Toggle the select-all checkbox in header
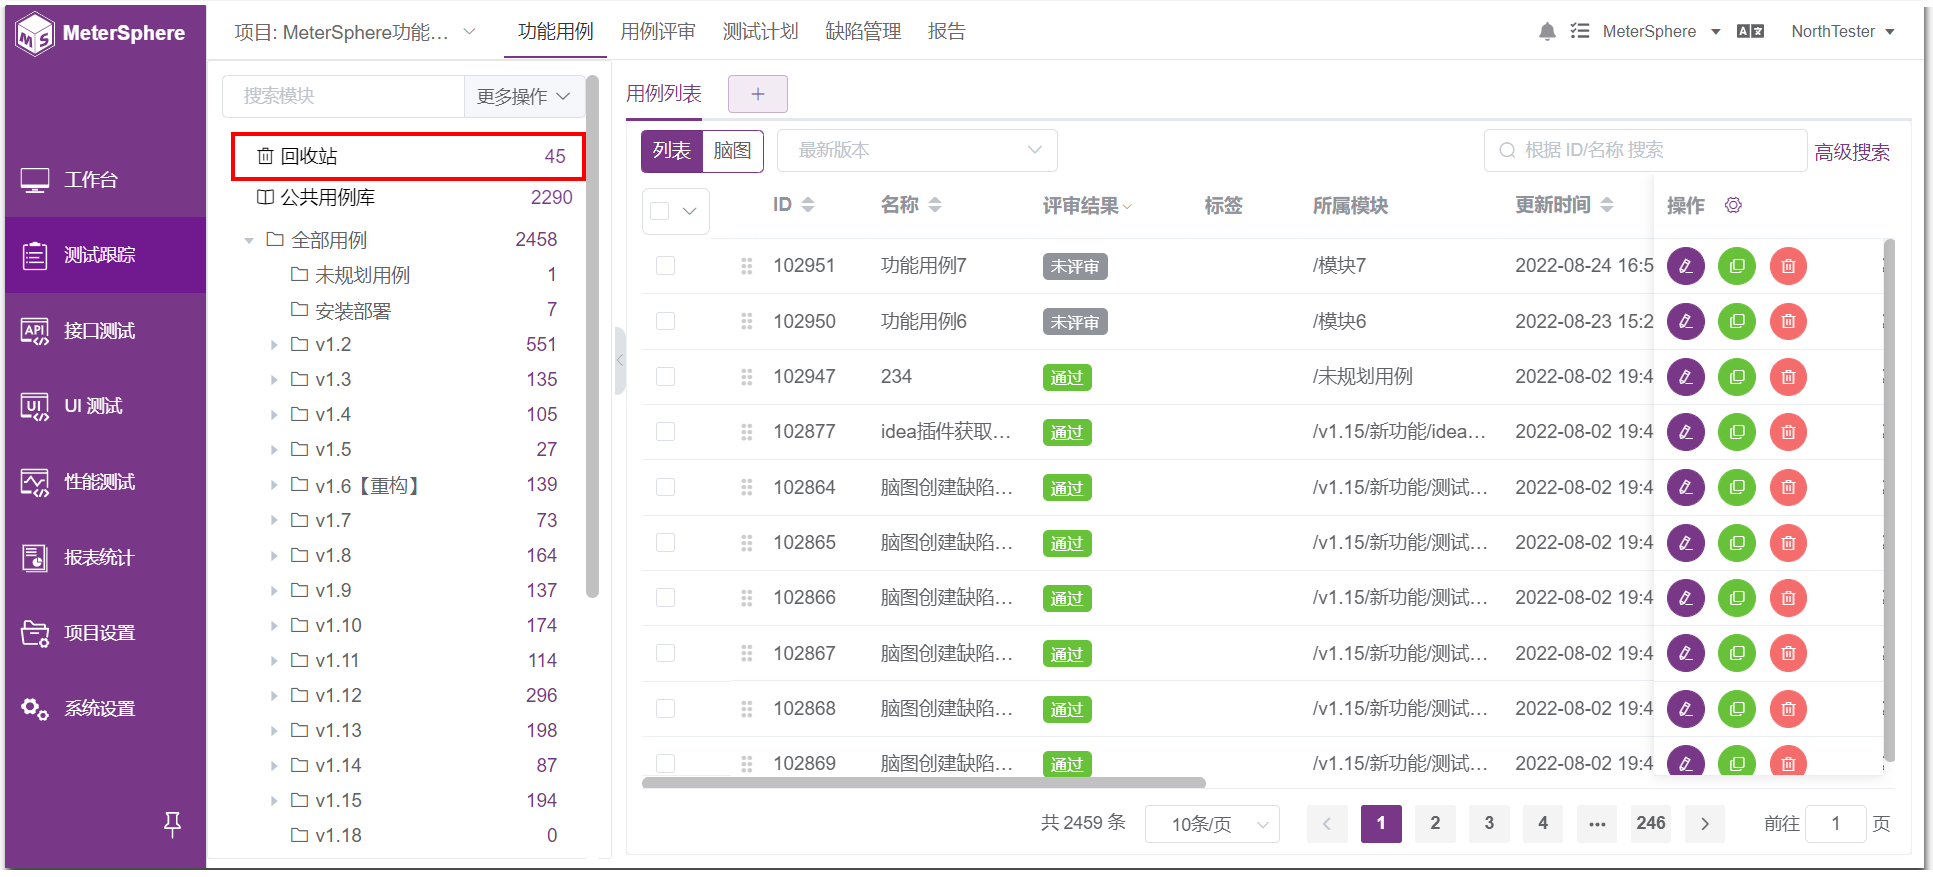This screenshot has width=1933, height=877. tap(660, 211)
